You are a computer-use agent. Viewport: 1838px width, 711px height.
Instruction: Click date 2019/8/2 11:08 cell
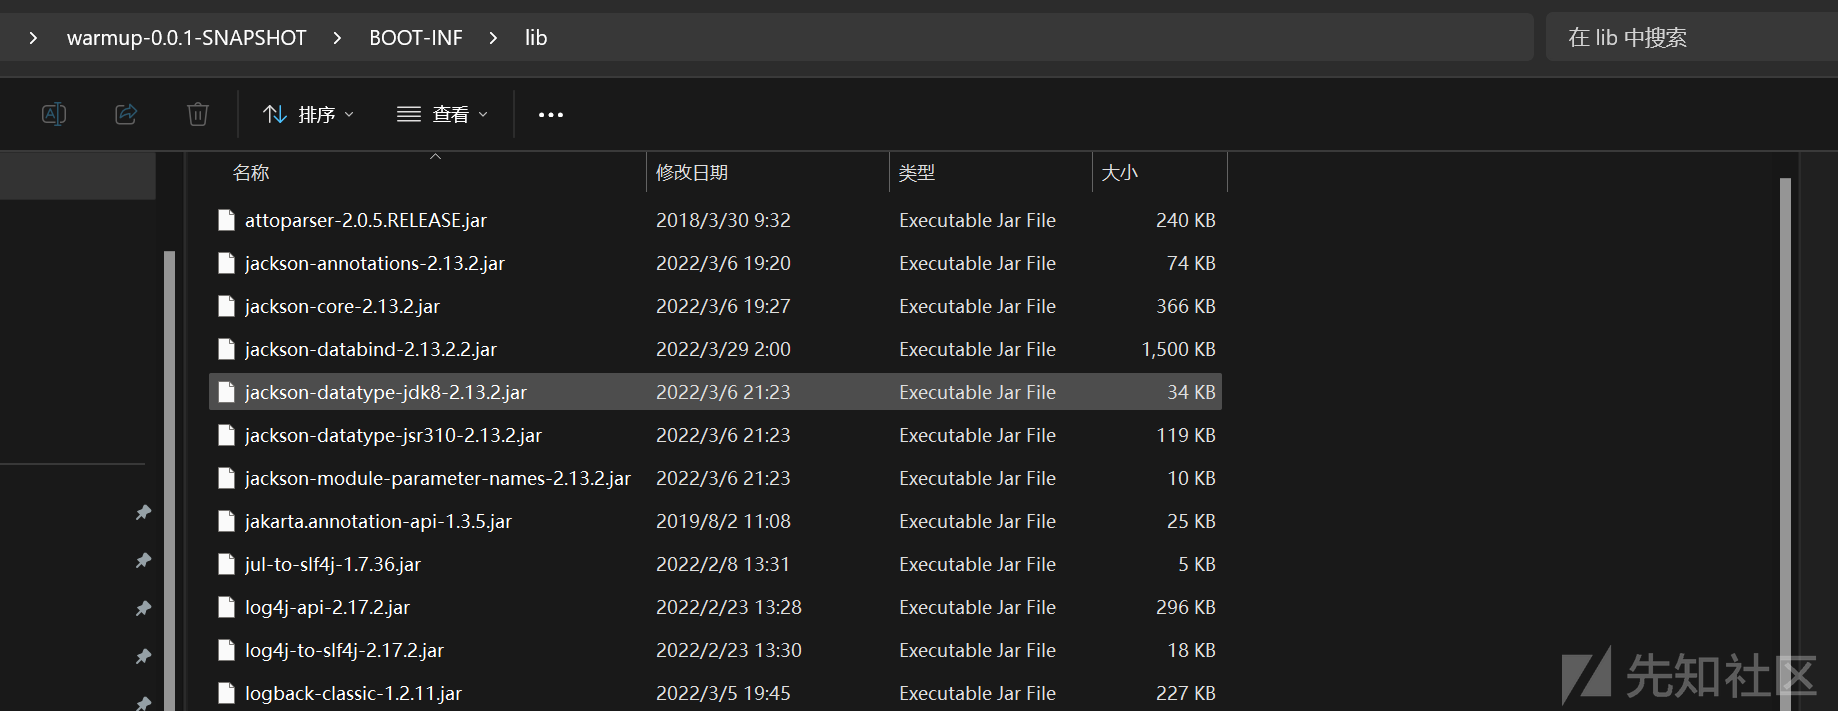[723, 521]
